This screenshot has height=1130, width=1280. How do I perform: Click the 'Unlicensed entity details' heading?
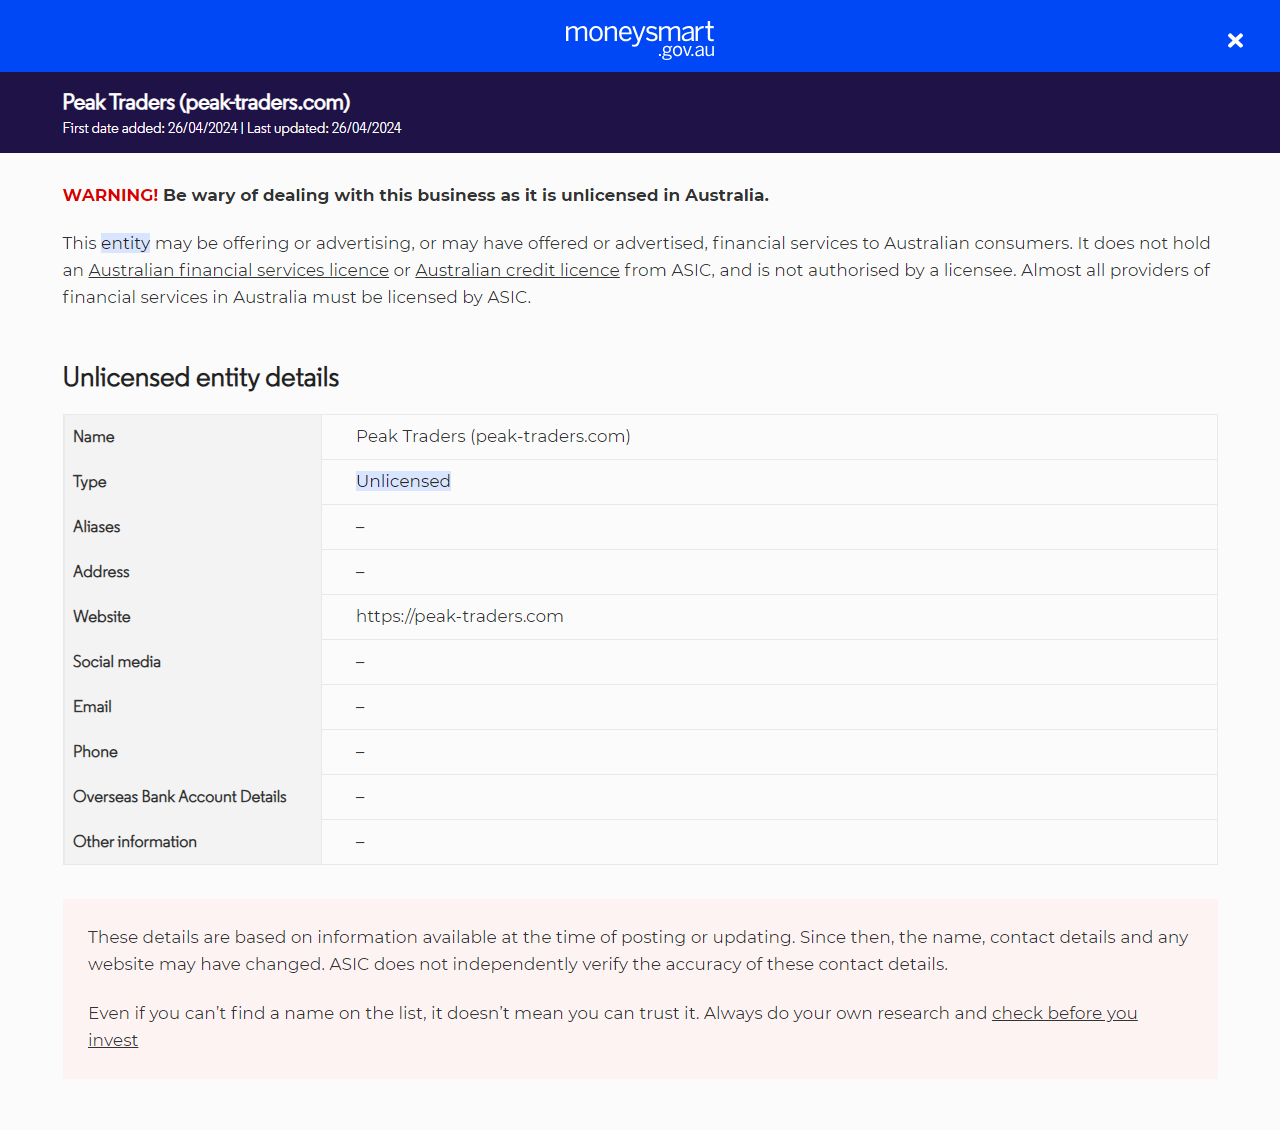(201, 377)
